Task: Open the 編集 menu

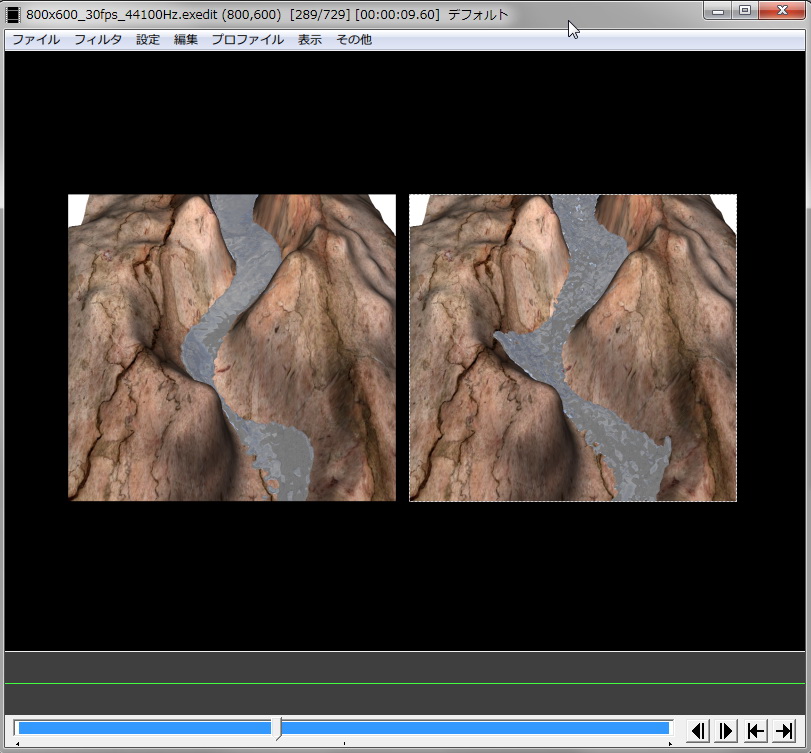Action: click(186, 40)
